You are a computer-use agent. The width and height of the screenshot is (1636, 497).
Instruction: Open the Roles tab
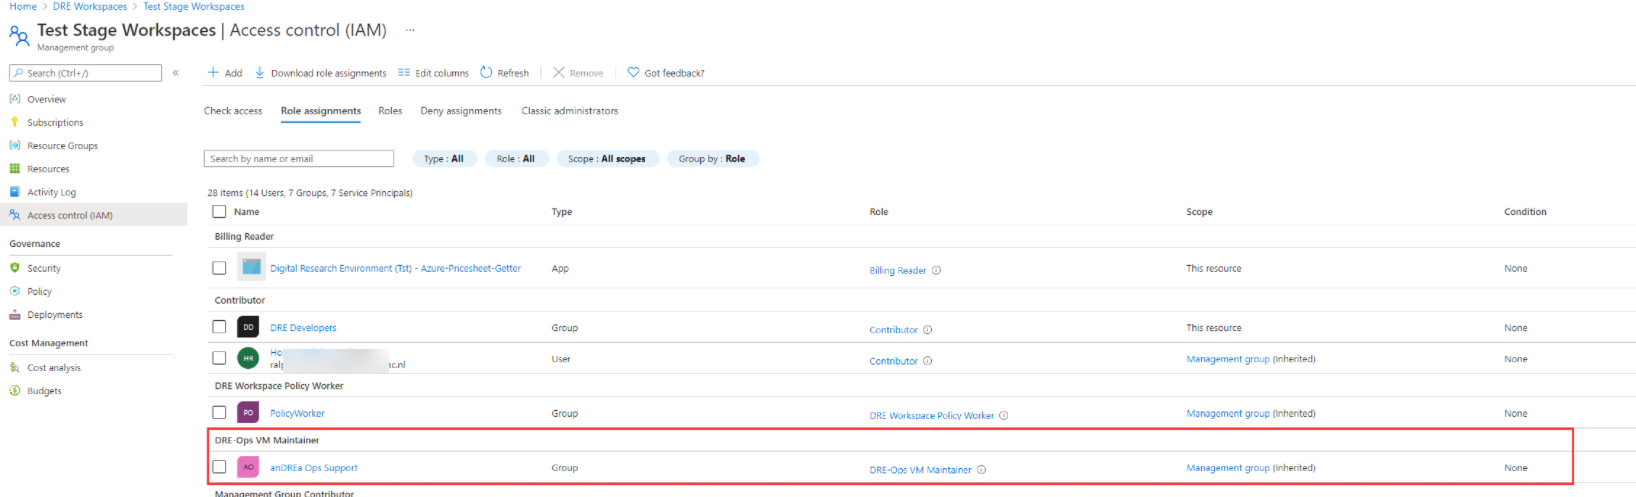point(390,111)
